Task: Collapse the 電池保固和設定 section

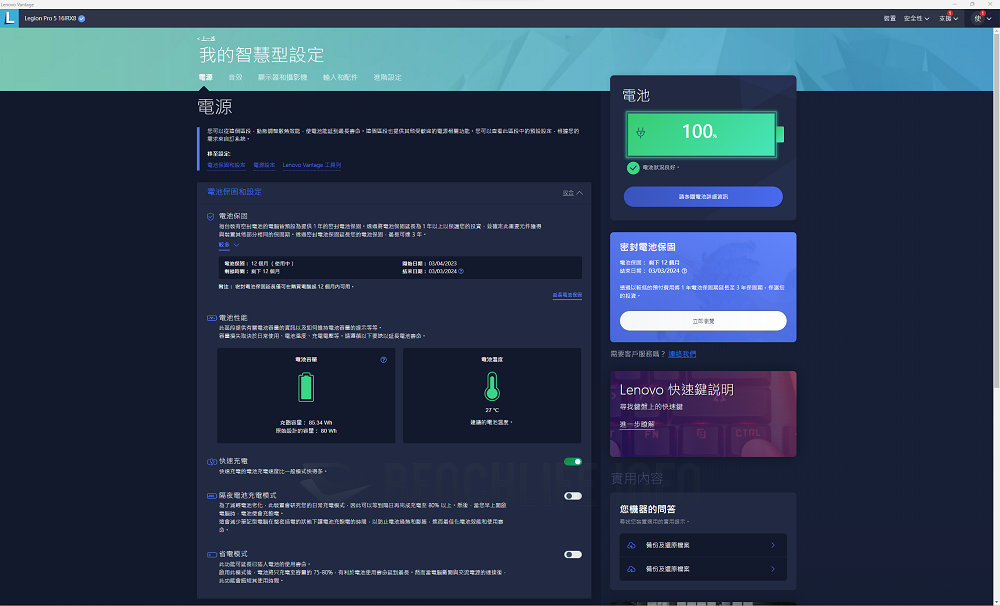Action: coord(572,192)
